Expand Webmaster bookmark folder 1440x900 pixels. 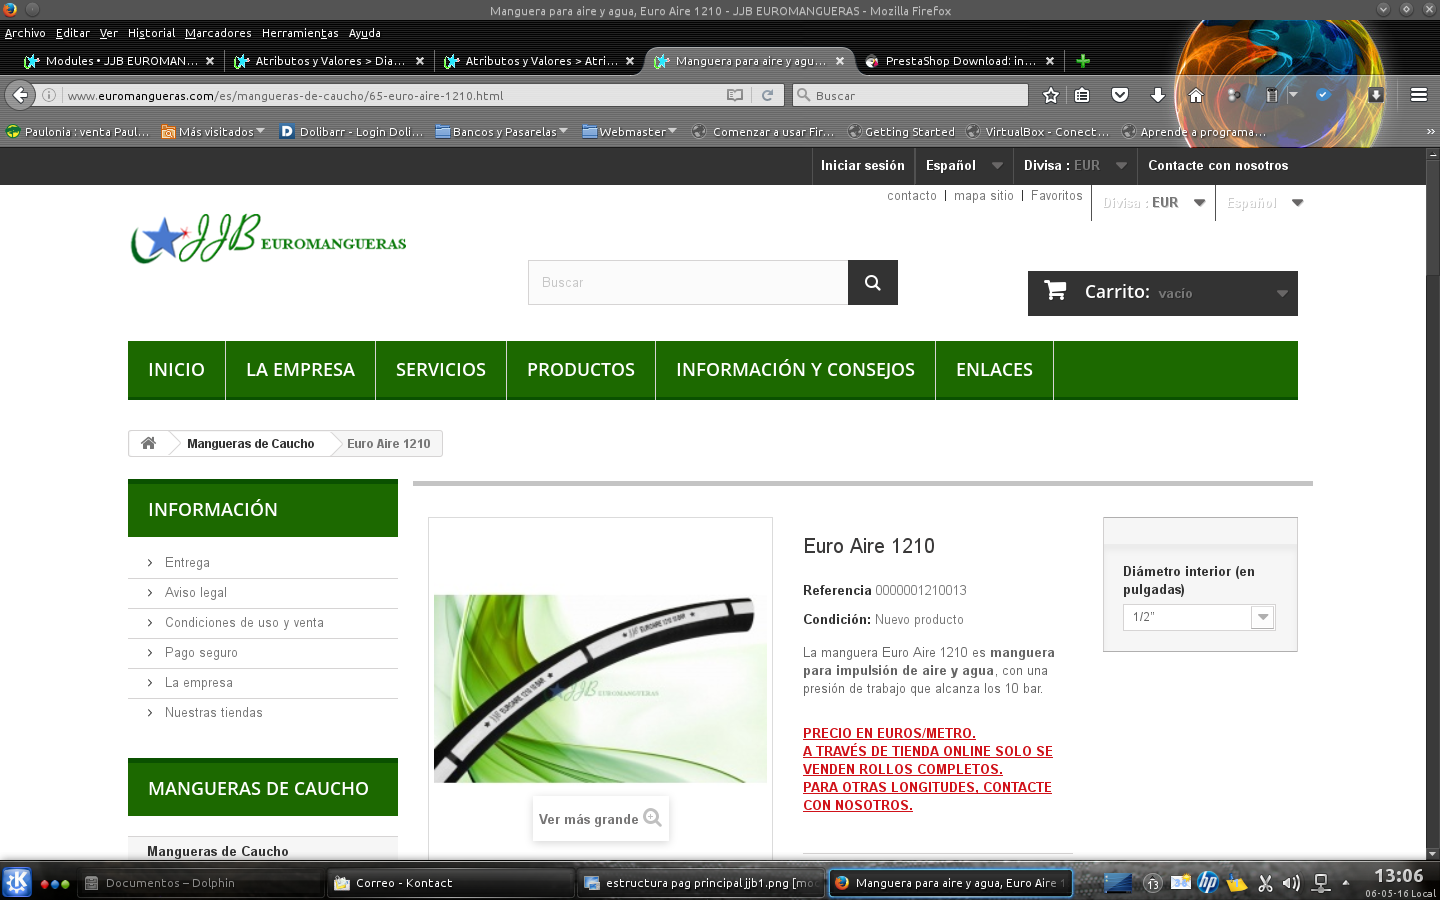point(630,132)
